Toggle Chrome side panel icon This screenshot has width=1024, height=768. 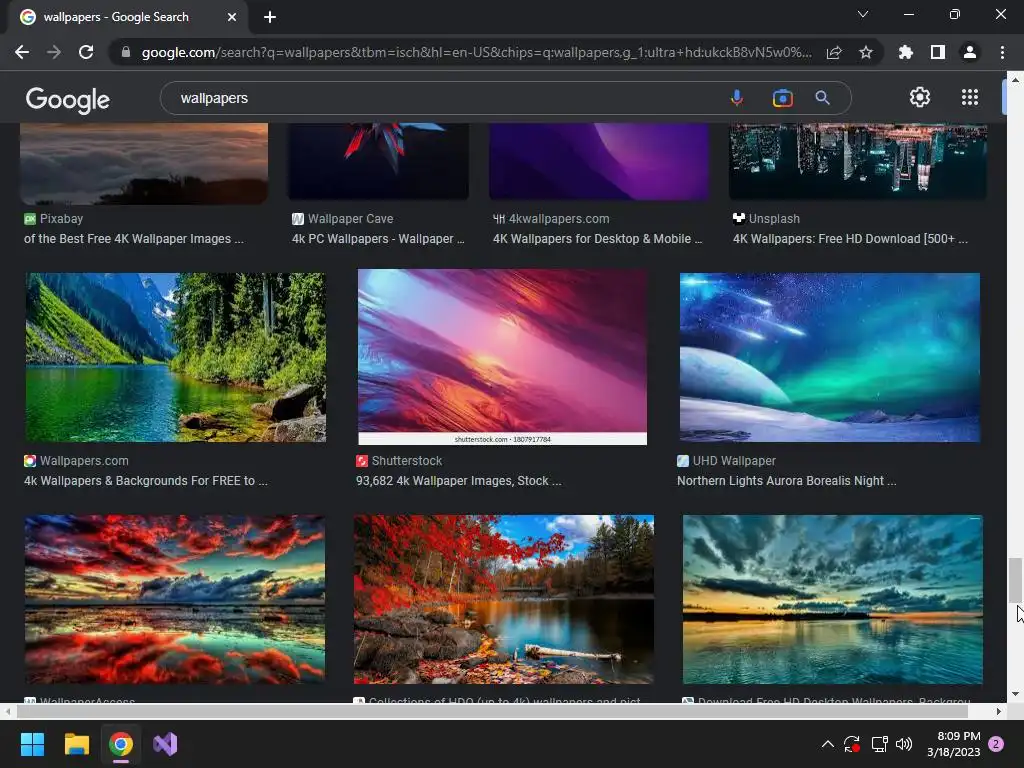938,52
